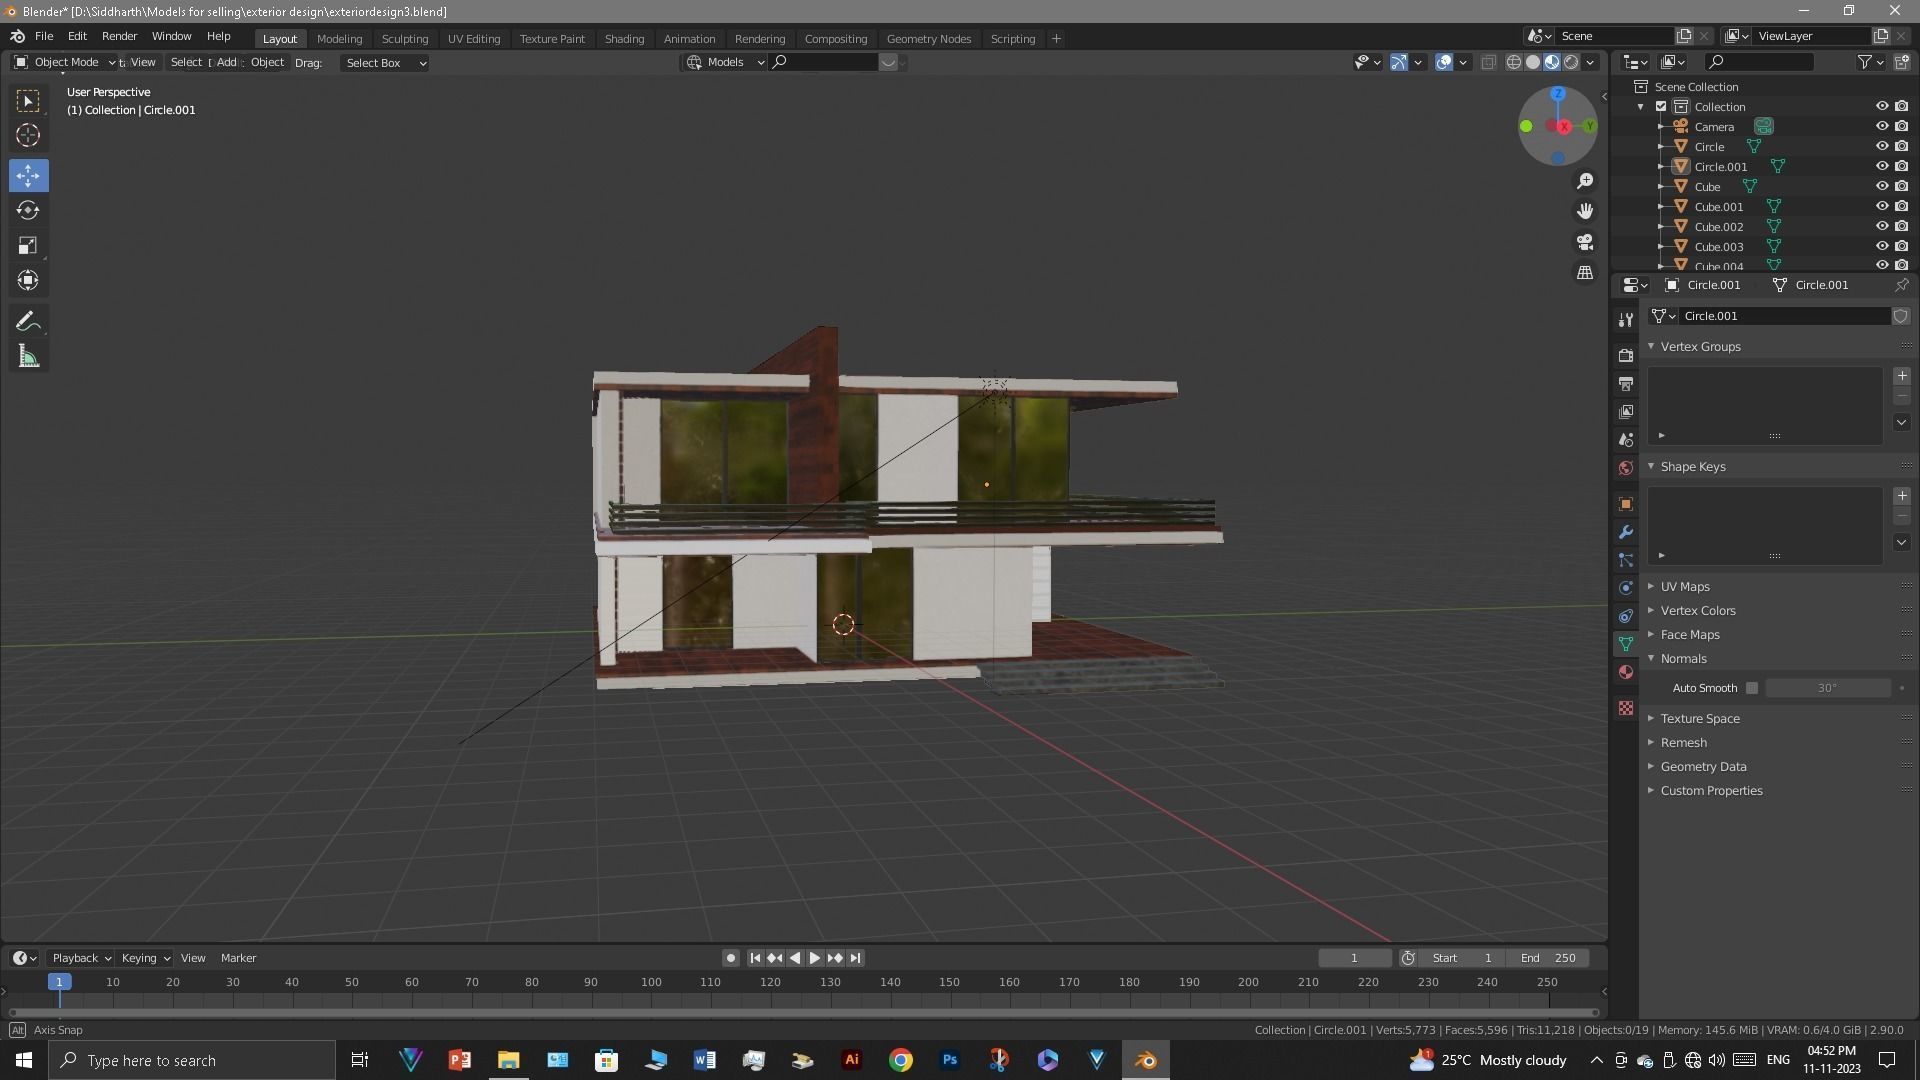Viewport: 1920px width, 1080px height.
Task: Click the current frame number field
Action: pyautogui.click(x=1354, y=958)
